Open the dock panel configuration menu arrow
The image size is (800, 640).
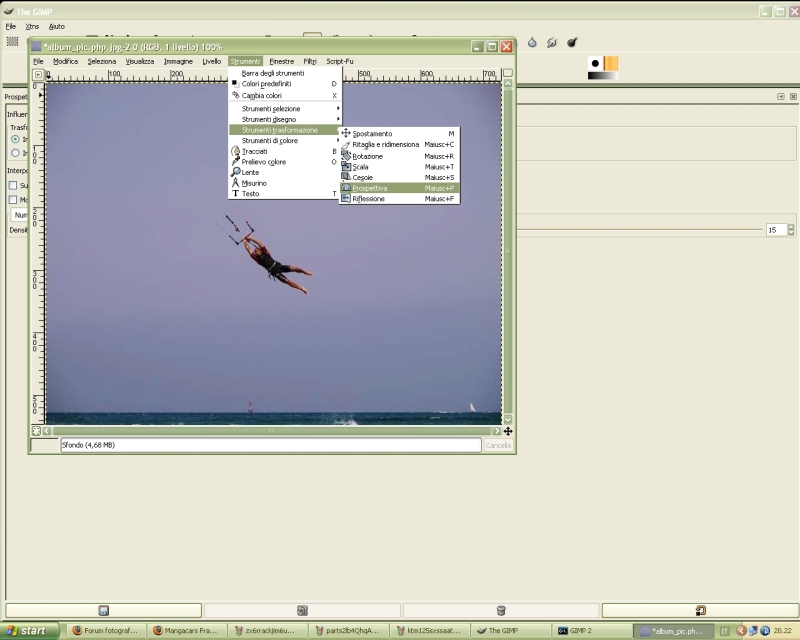(780, 97)
